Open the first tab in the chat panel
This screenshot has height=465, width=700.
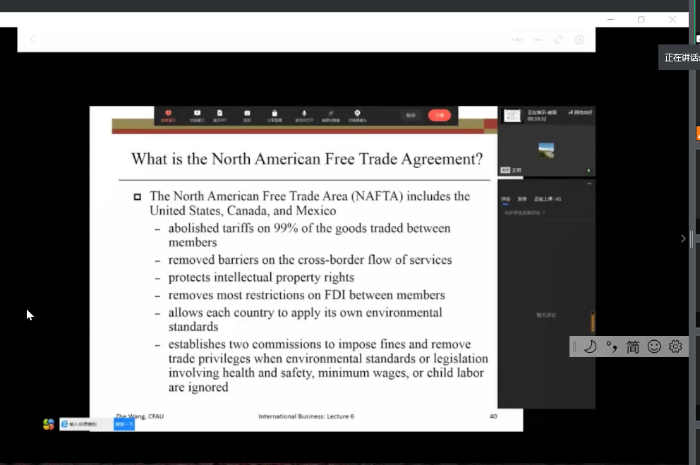[x=506, y=199]
